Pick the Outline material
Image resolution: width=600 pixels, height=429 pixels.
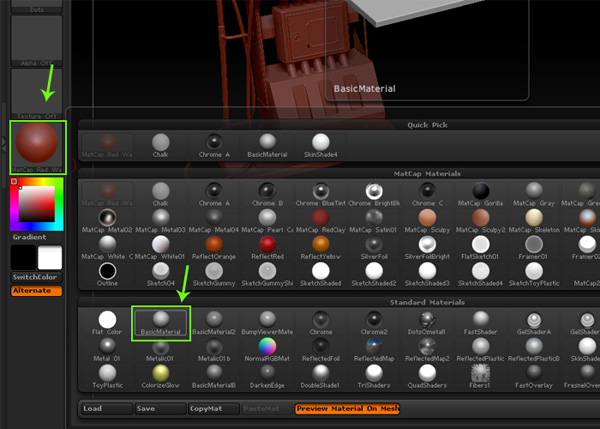[106, 272]
